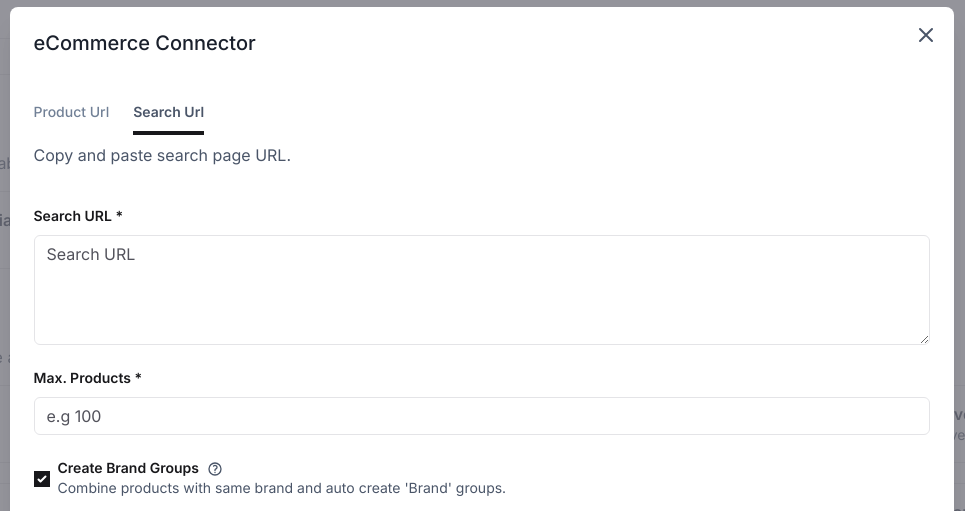Click into the Max. Products field
Image resolution: width=965 pixels, height=511 pixels.
[x=481, y=416]
